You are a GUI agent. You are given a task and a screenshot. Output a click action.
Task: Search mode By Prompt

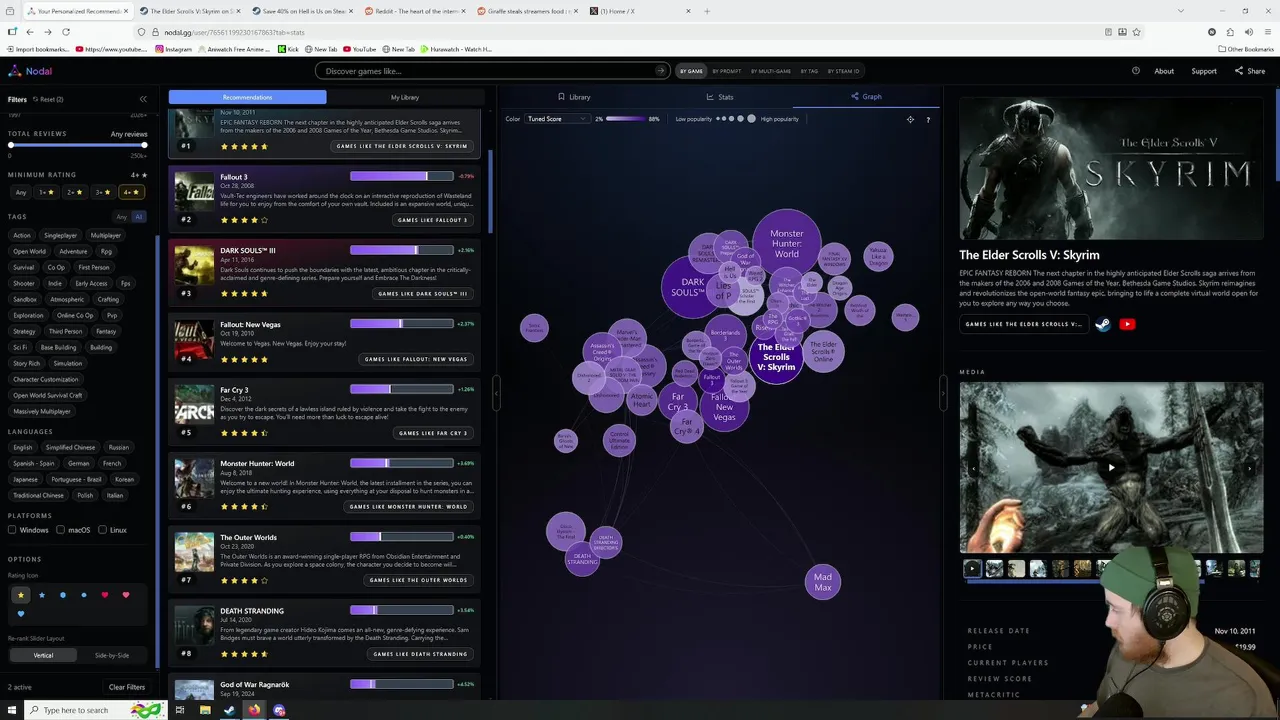(727, 71)
